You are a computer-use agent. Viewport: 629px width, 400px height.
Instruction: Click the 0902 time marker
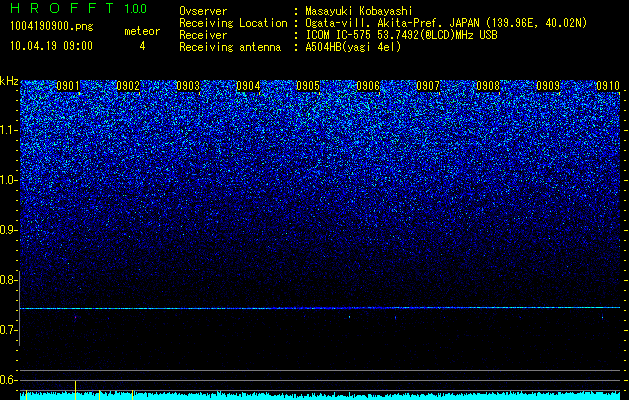(x=128, y=86)
